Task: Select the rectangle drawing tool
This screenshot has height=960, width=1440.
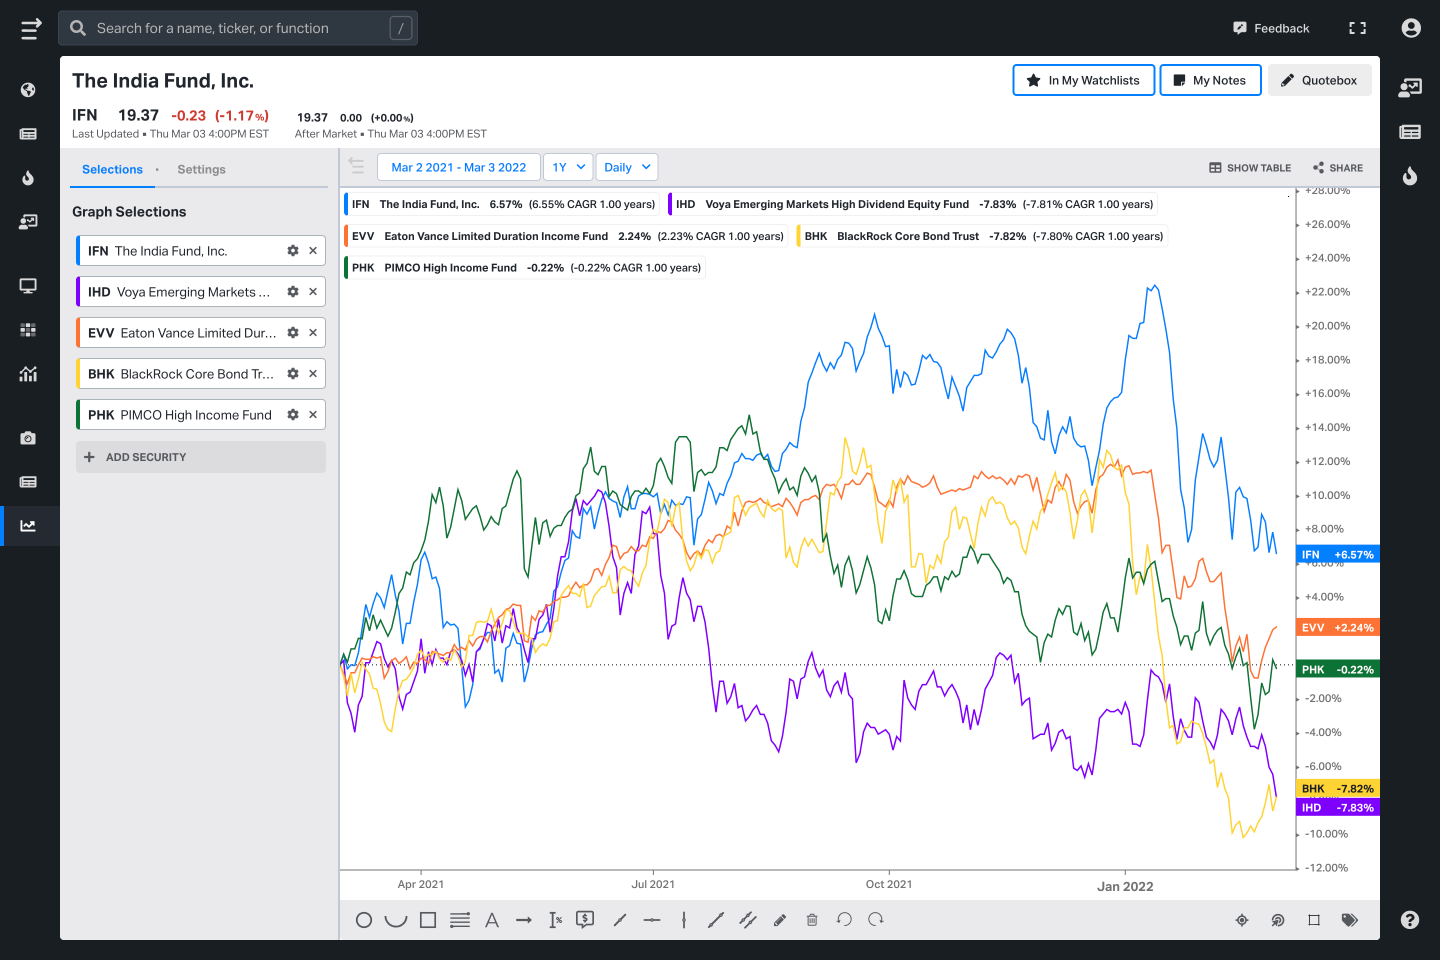Action: tap(428, 920)
